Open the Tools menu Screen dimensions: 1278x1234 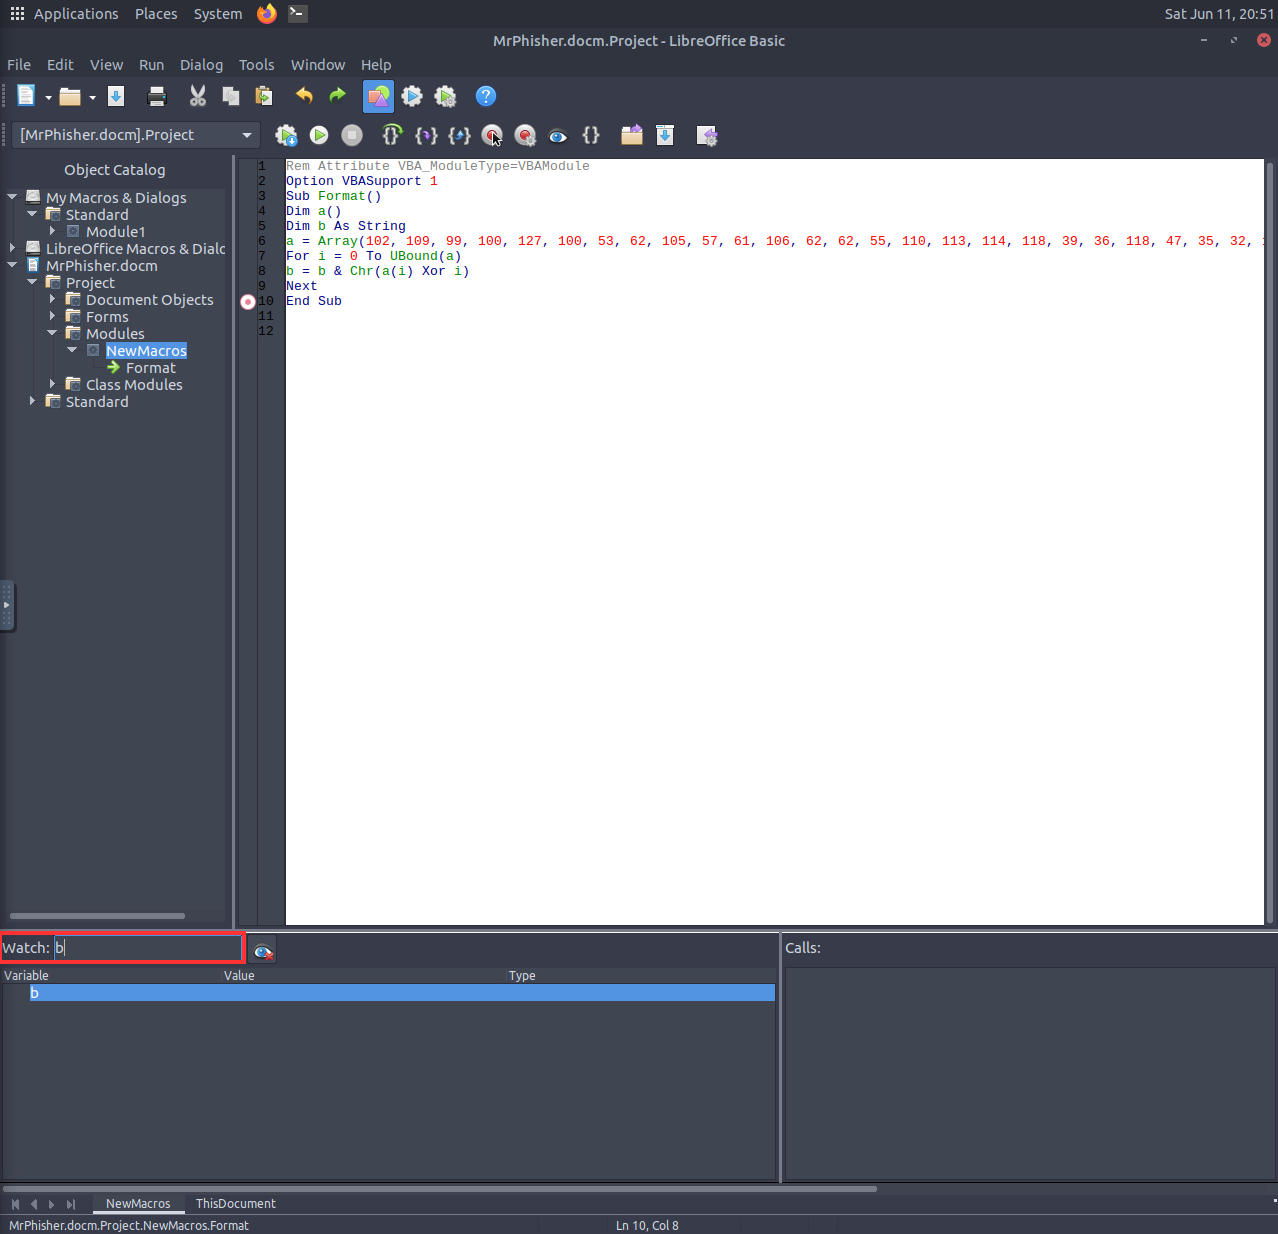click(x=256, y=65)
